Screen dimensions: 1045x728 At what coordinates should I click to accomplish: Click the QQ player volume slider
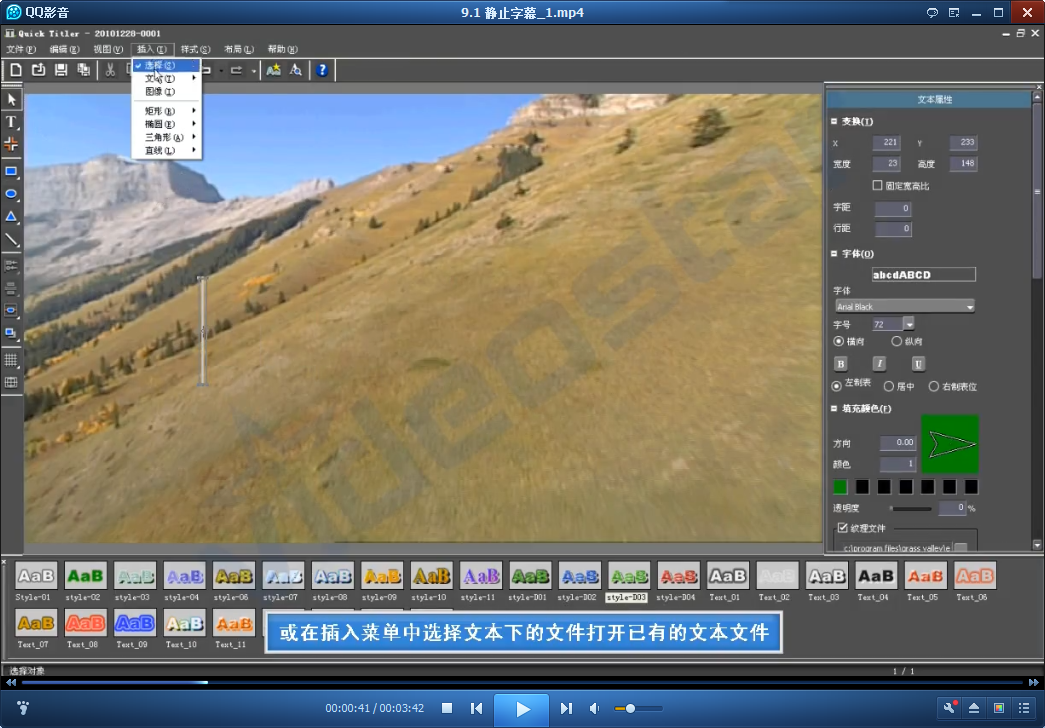638,708
